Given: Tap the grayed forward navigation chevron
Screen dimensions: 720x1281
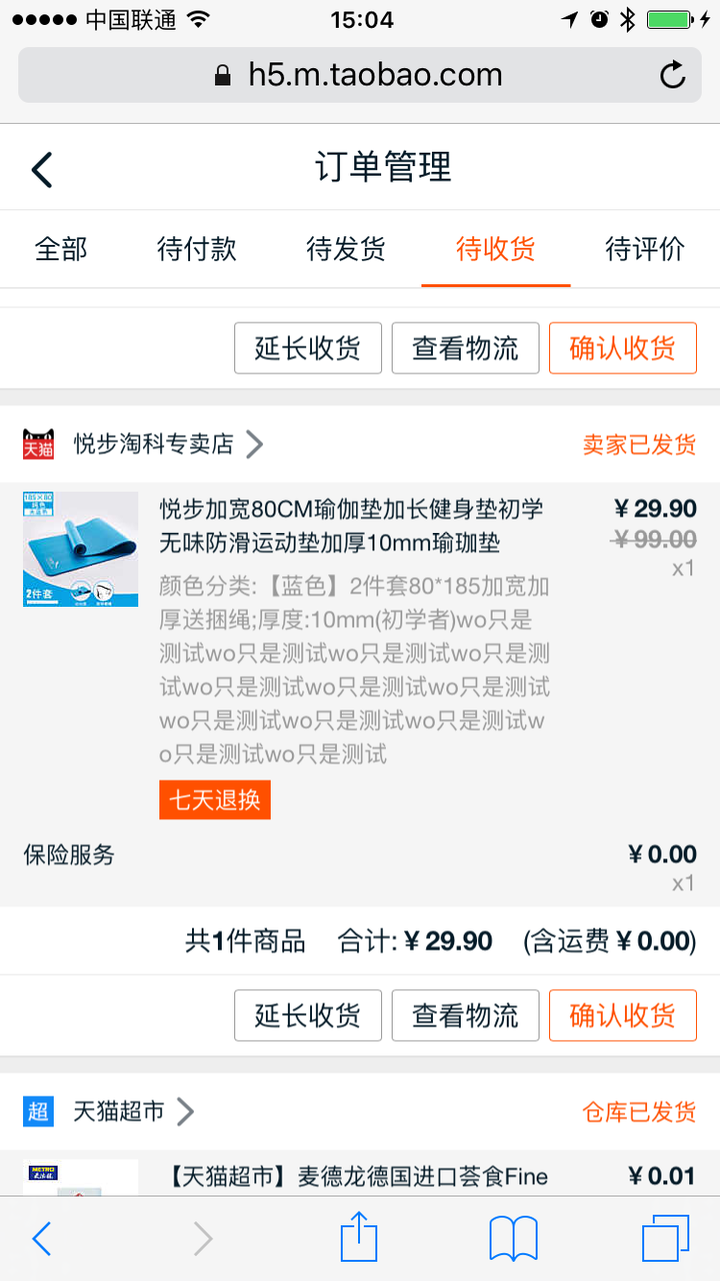Looking at the screenshot, I should (x=200, y=1238).
